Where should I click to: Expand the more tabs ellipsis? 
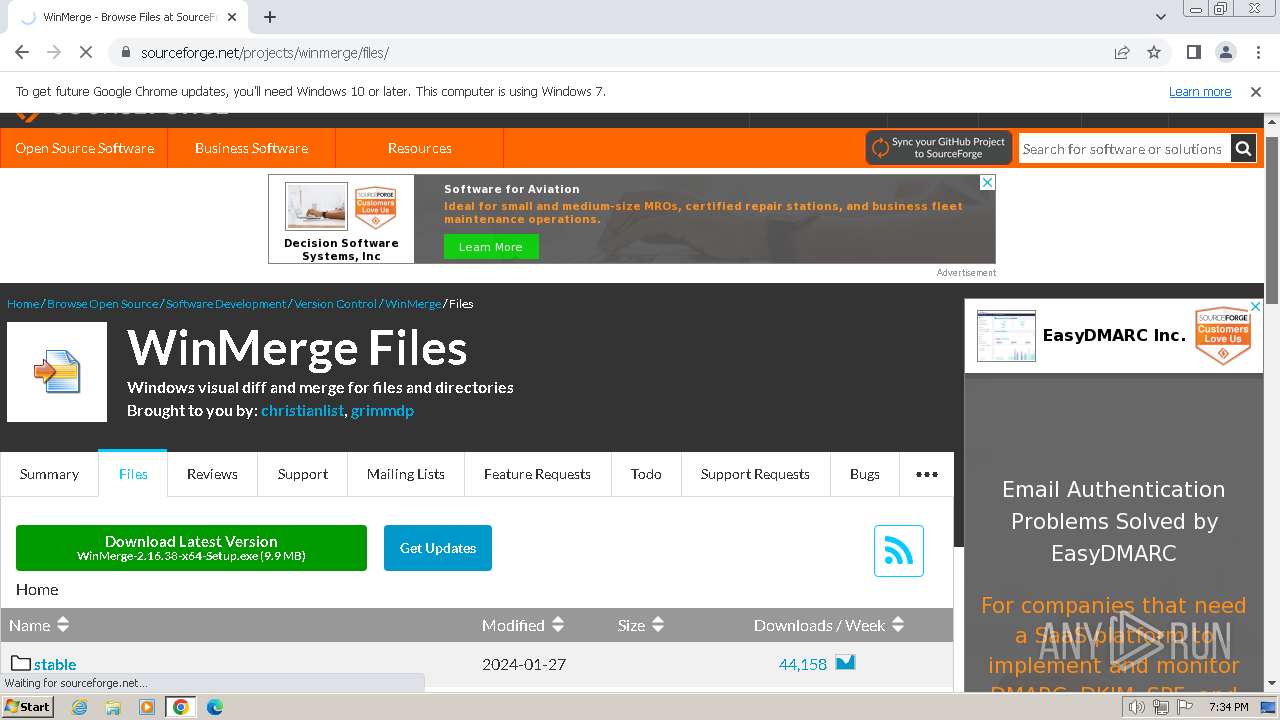coord(927,474)
